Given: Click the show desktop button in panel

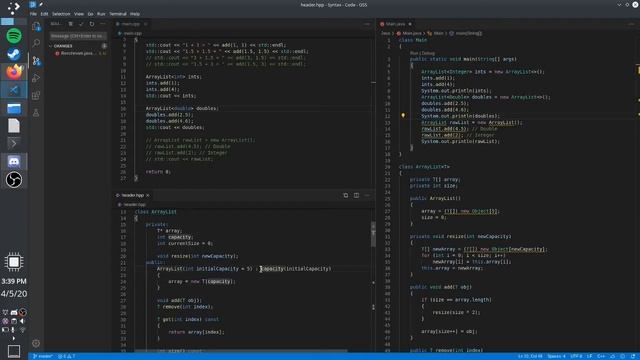Looking at the screenshot, I should click(x=14, y=351).
